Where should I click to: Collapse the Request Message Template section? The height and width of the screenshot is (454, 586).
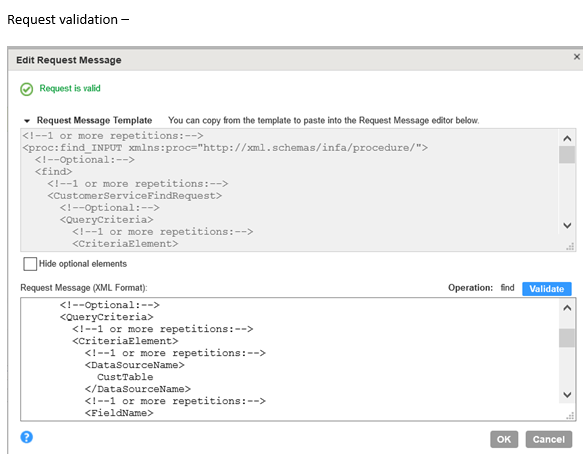click(x=27, y=121)
